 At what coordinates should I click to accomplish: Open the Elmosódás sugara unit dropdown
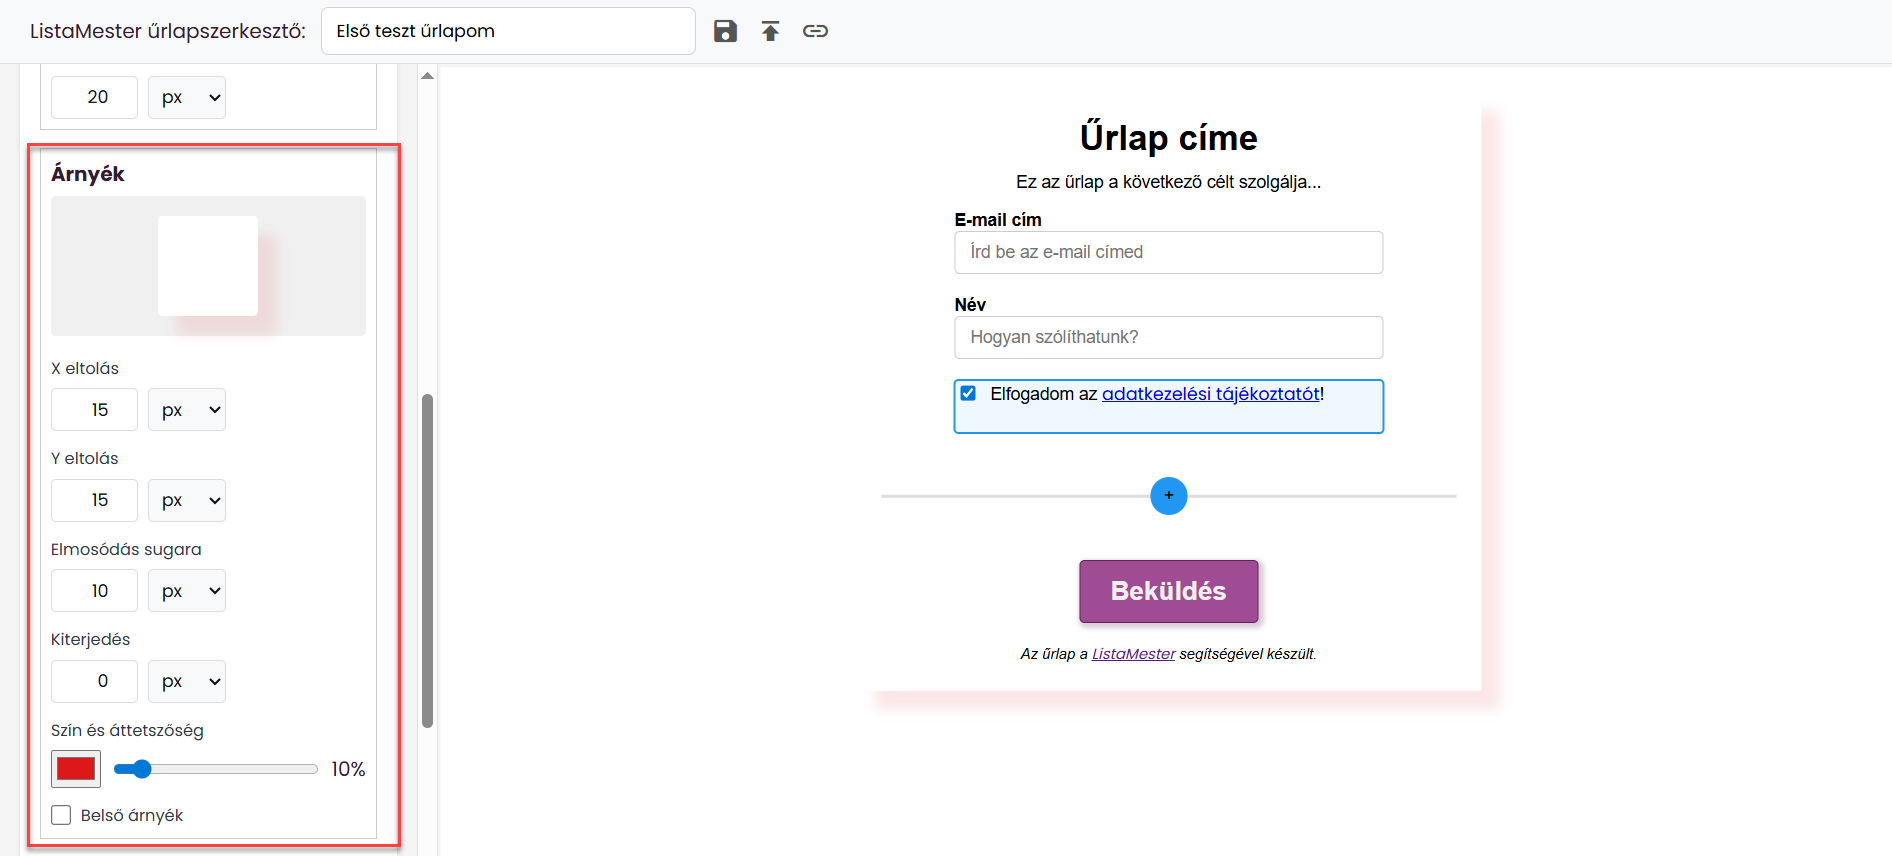point(187,591)
